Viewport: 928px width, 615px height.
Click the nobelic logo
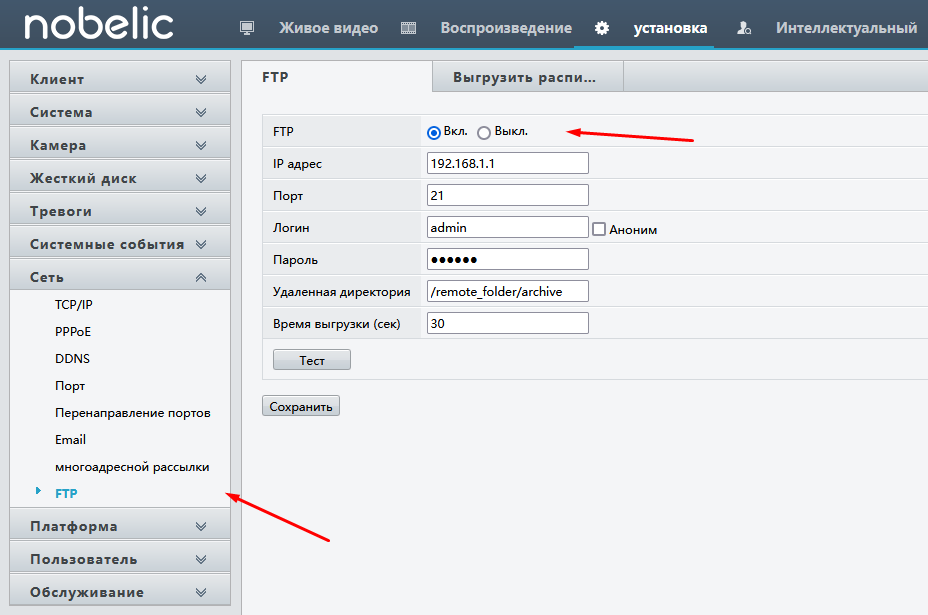(x=99, y=25)
